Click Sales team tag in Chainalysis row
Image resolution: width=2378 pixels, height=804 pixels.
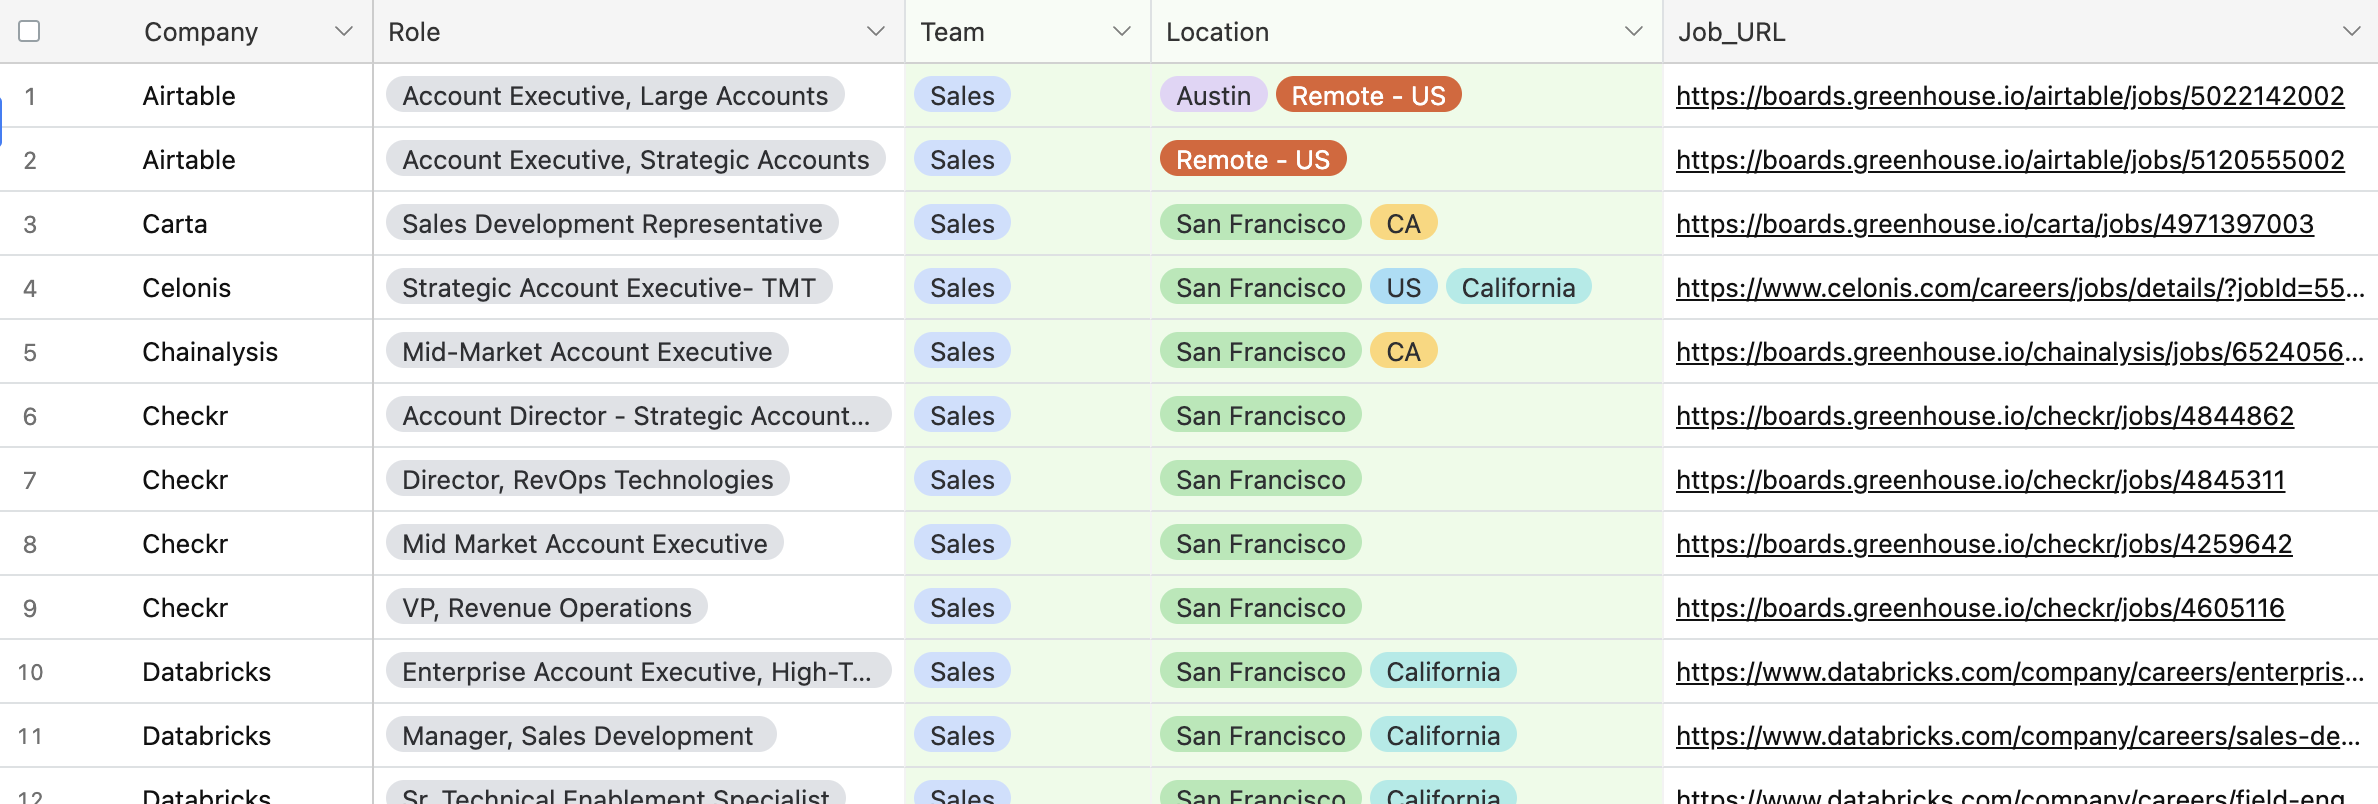[962, 351]
